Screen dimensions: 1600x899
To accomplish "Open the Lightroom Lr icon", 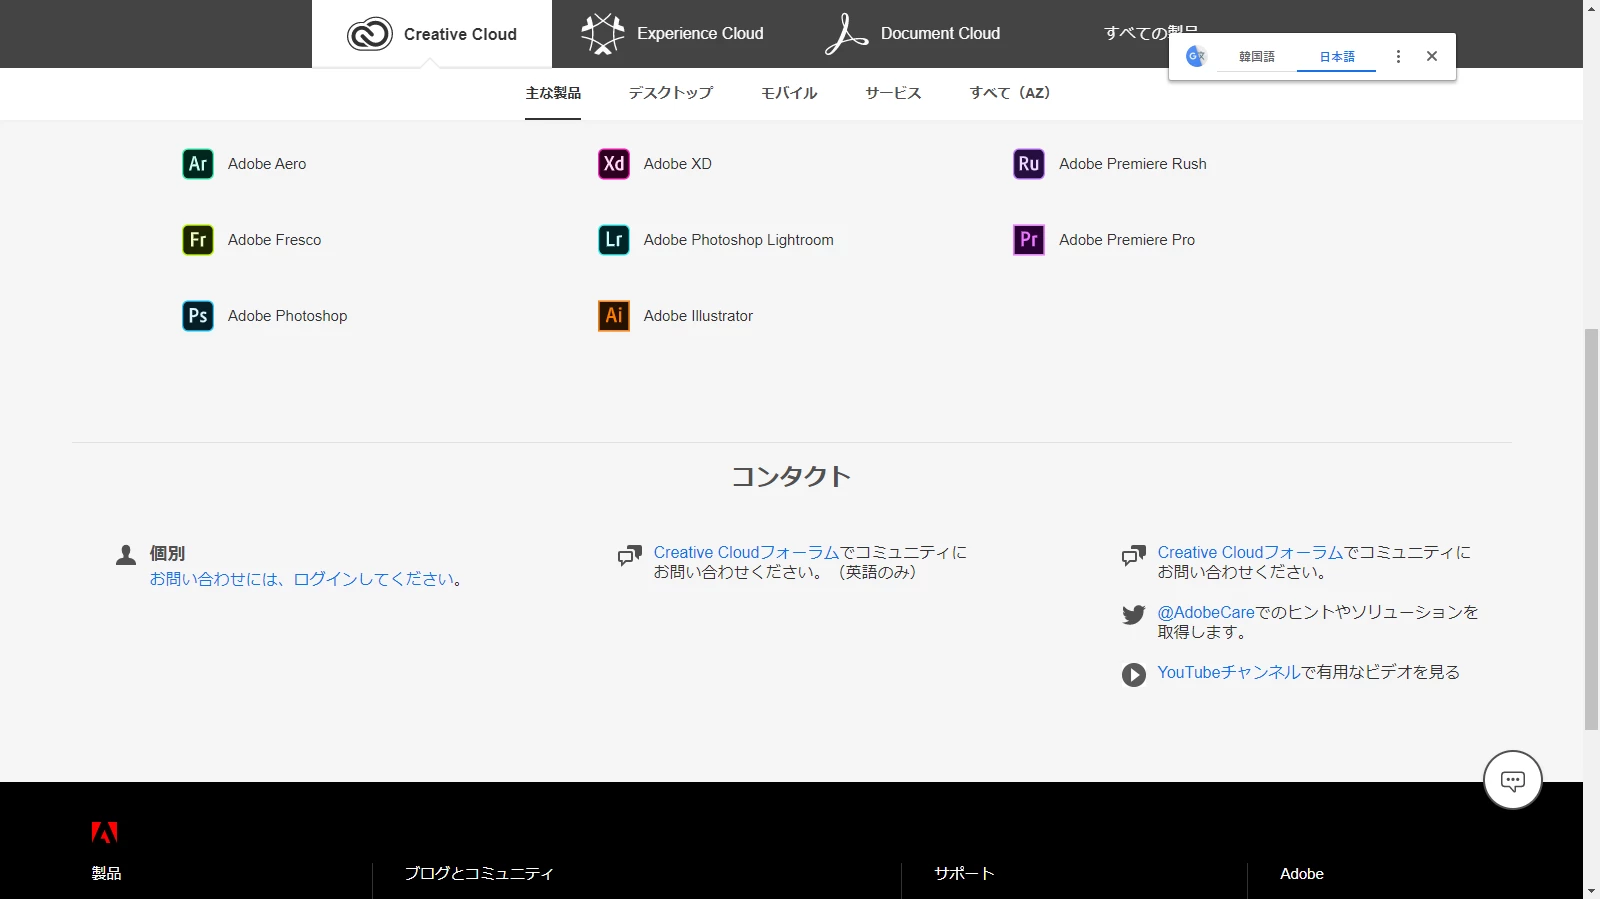I will click(x=614, y=240).
